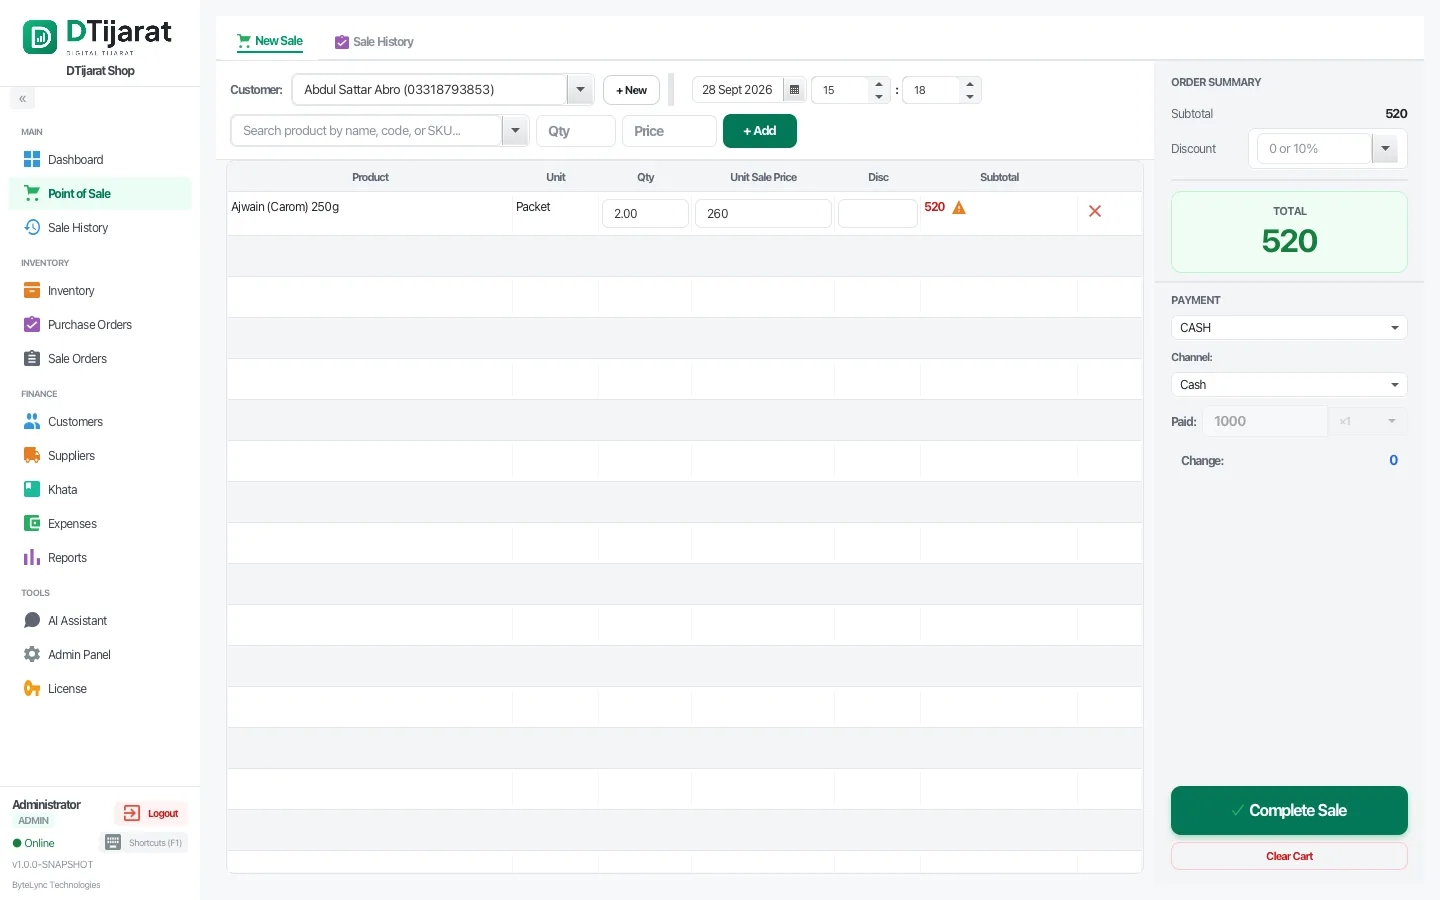Click the Qty field of Ajwain row
Image resolution: width=1440 pixels, height=900 pixels.
point(645,213)
